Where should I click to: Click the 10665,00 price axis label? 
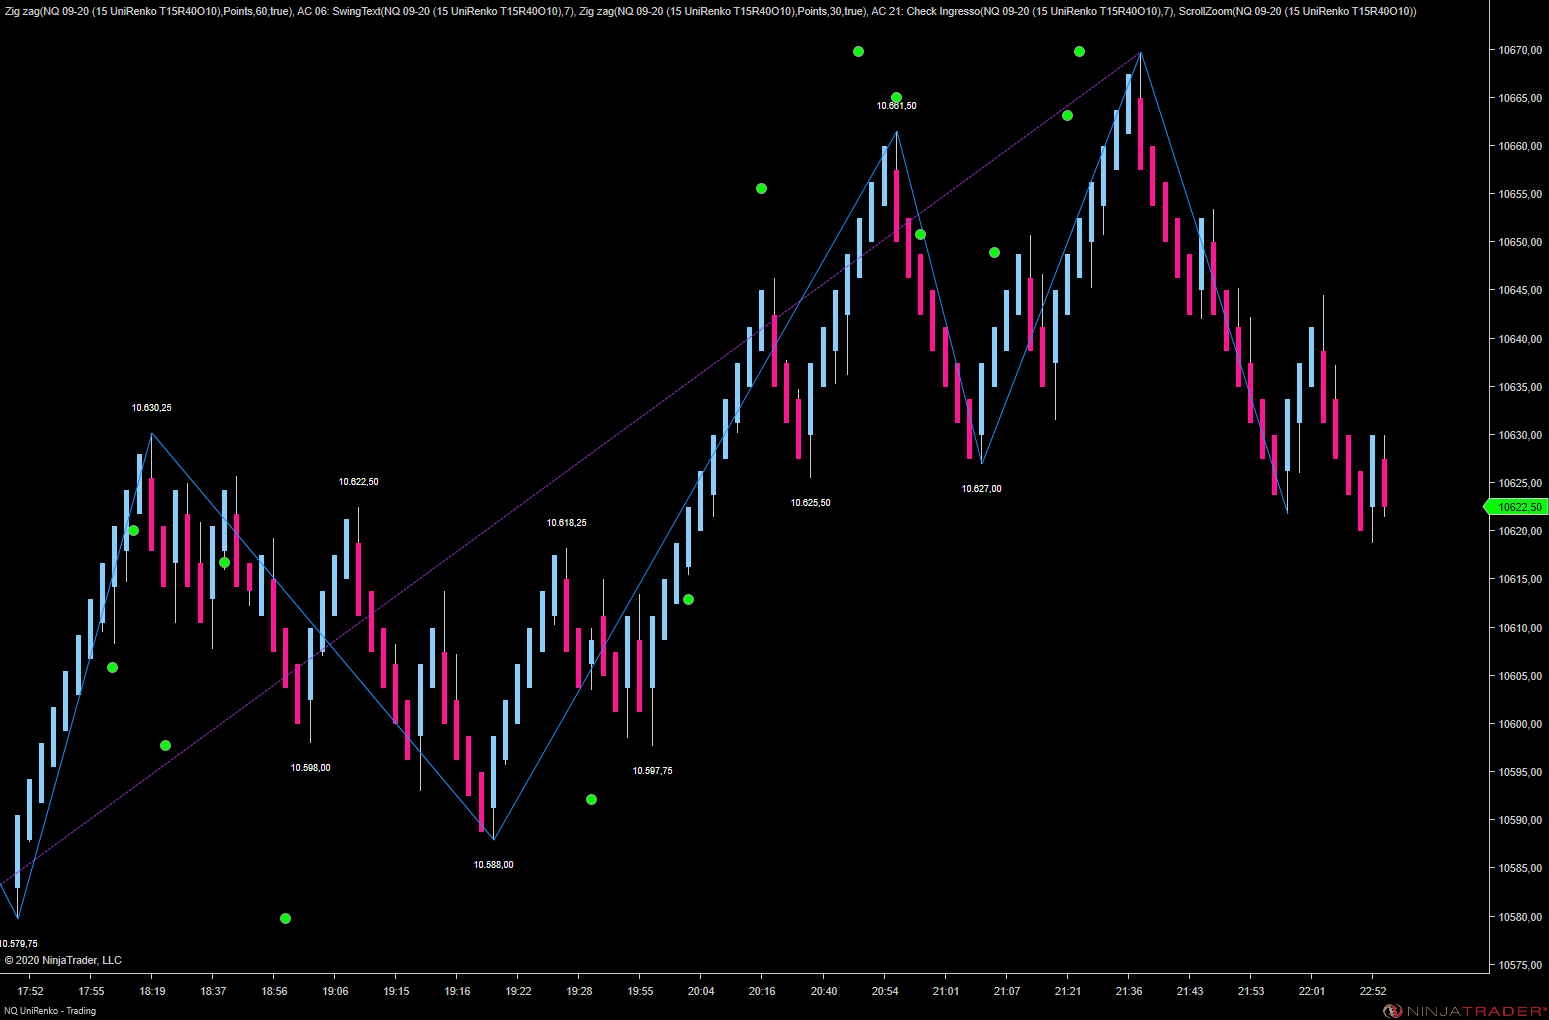tap(1519, 98)
